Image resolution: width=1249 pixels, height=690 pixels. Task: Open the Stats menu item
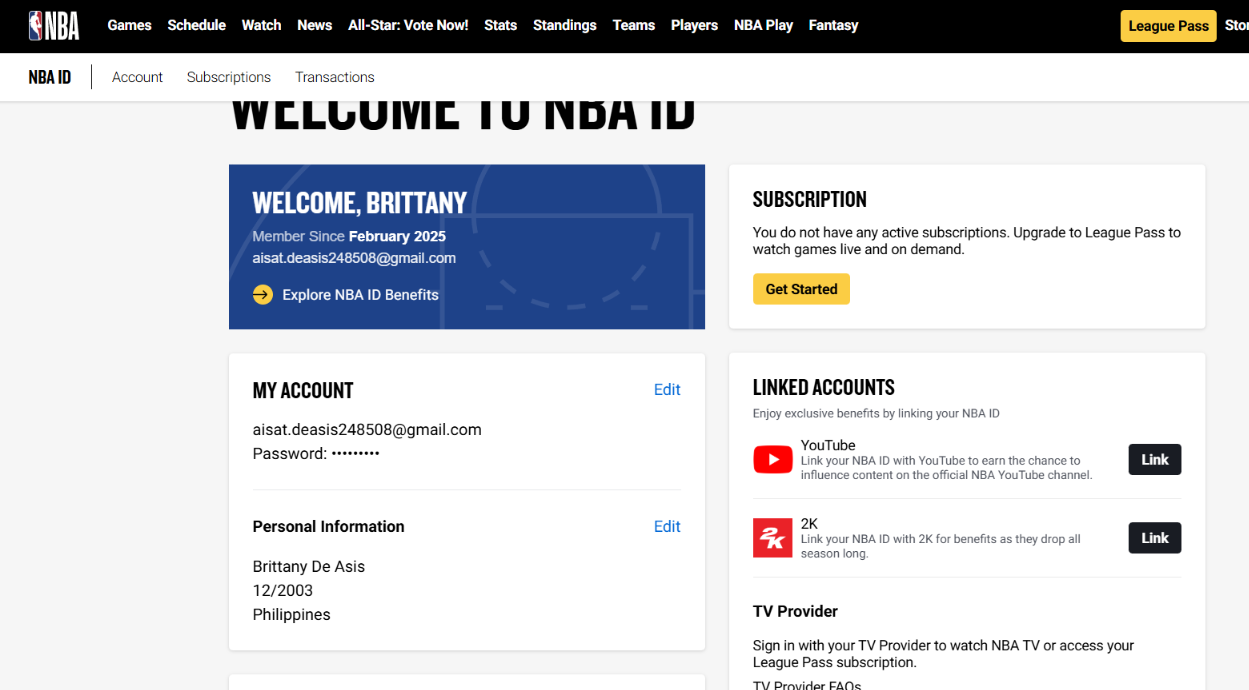click(501, 25)
